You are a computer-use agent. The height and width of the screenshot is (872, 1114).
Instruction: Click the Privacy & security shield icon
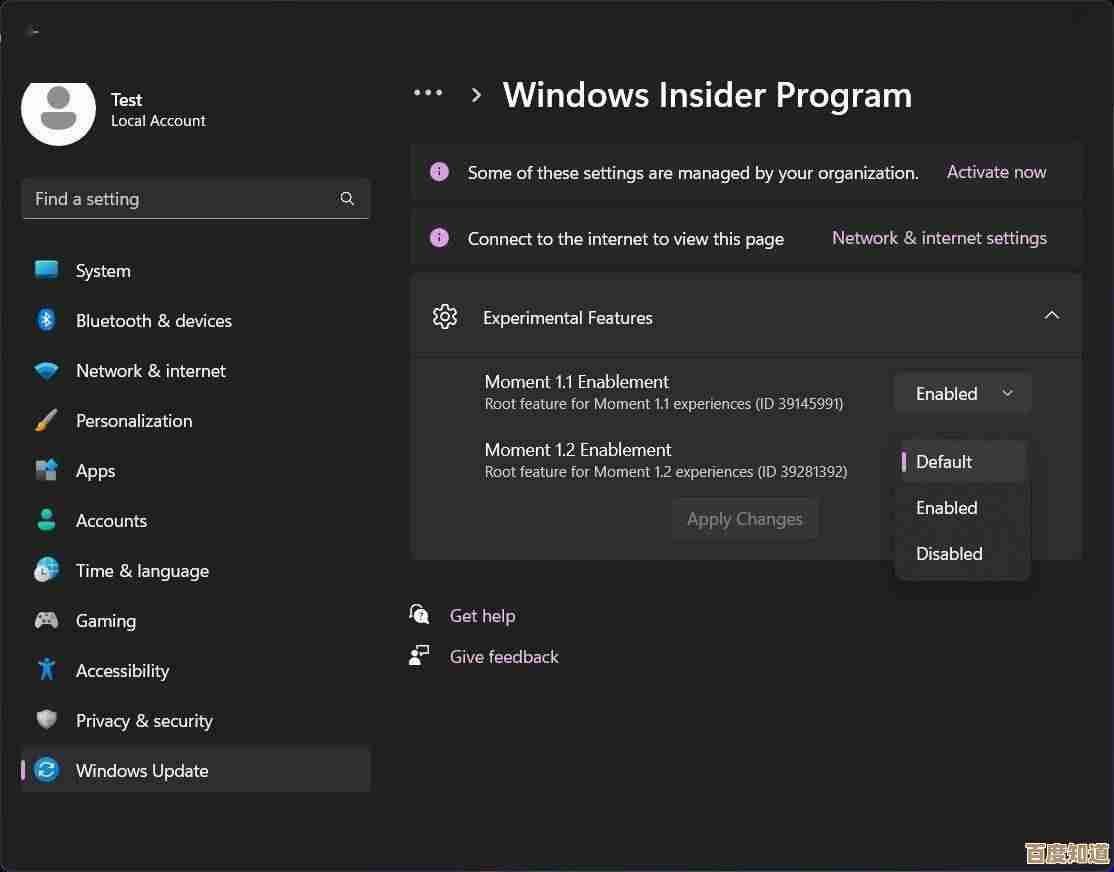point(47,720)
